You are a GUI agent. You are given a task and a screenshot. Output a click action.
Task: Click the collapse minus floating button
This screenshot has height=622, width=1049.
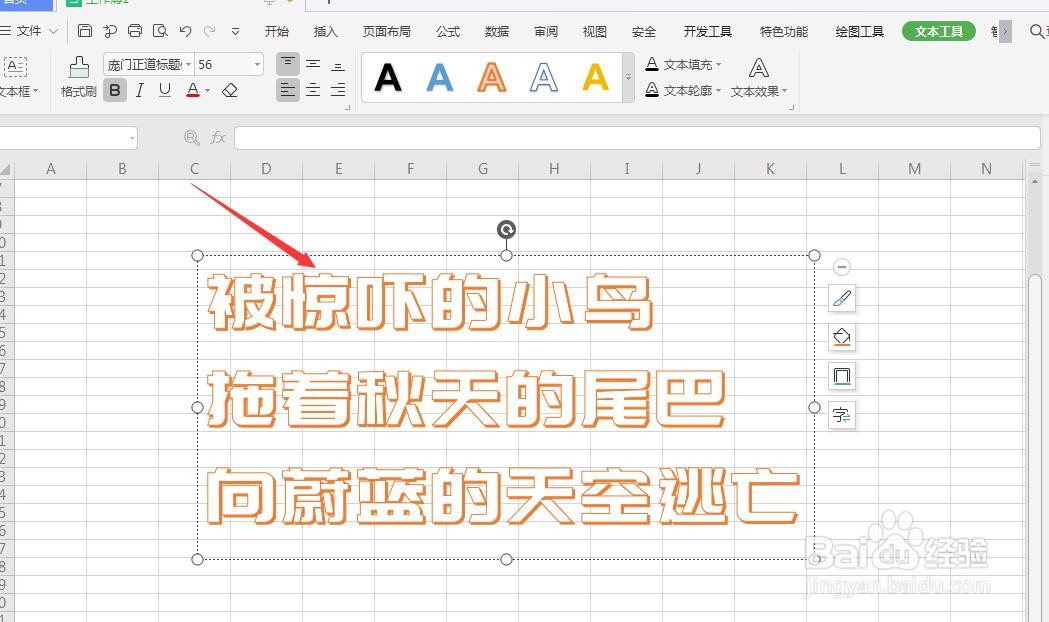click(842, 267)
